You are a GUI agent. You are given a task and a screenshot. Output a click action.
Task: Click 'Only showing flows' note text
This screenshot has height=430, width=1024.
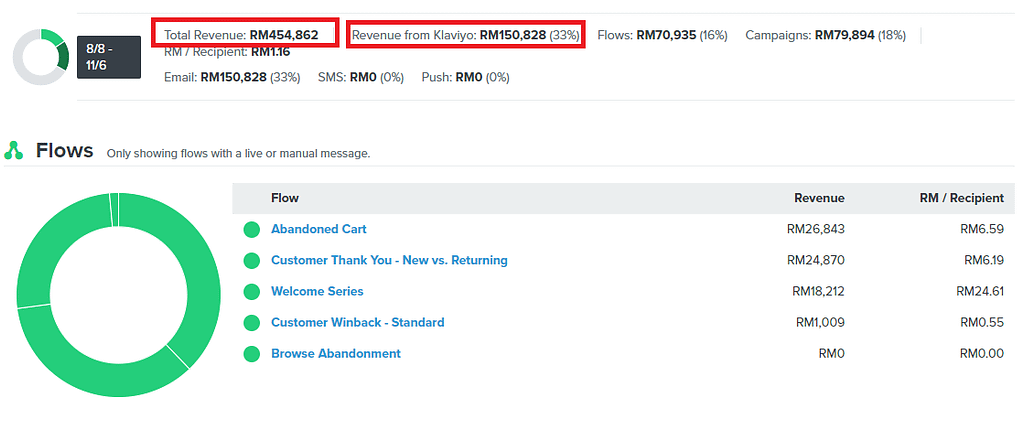pos(238,154)
